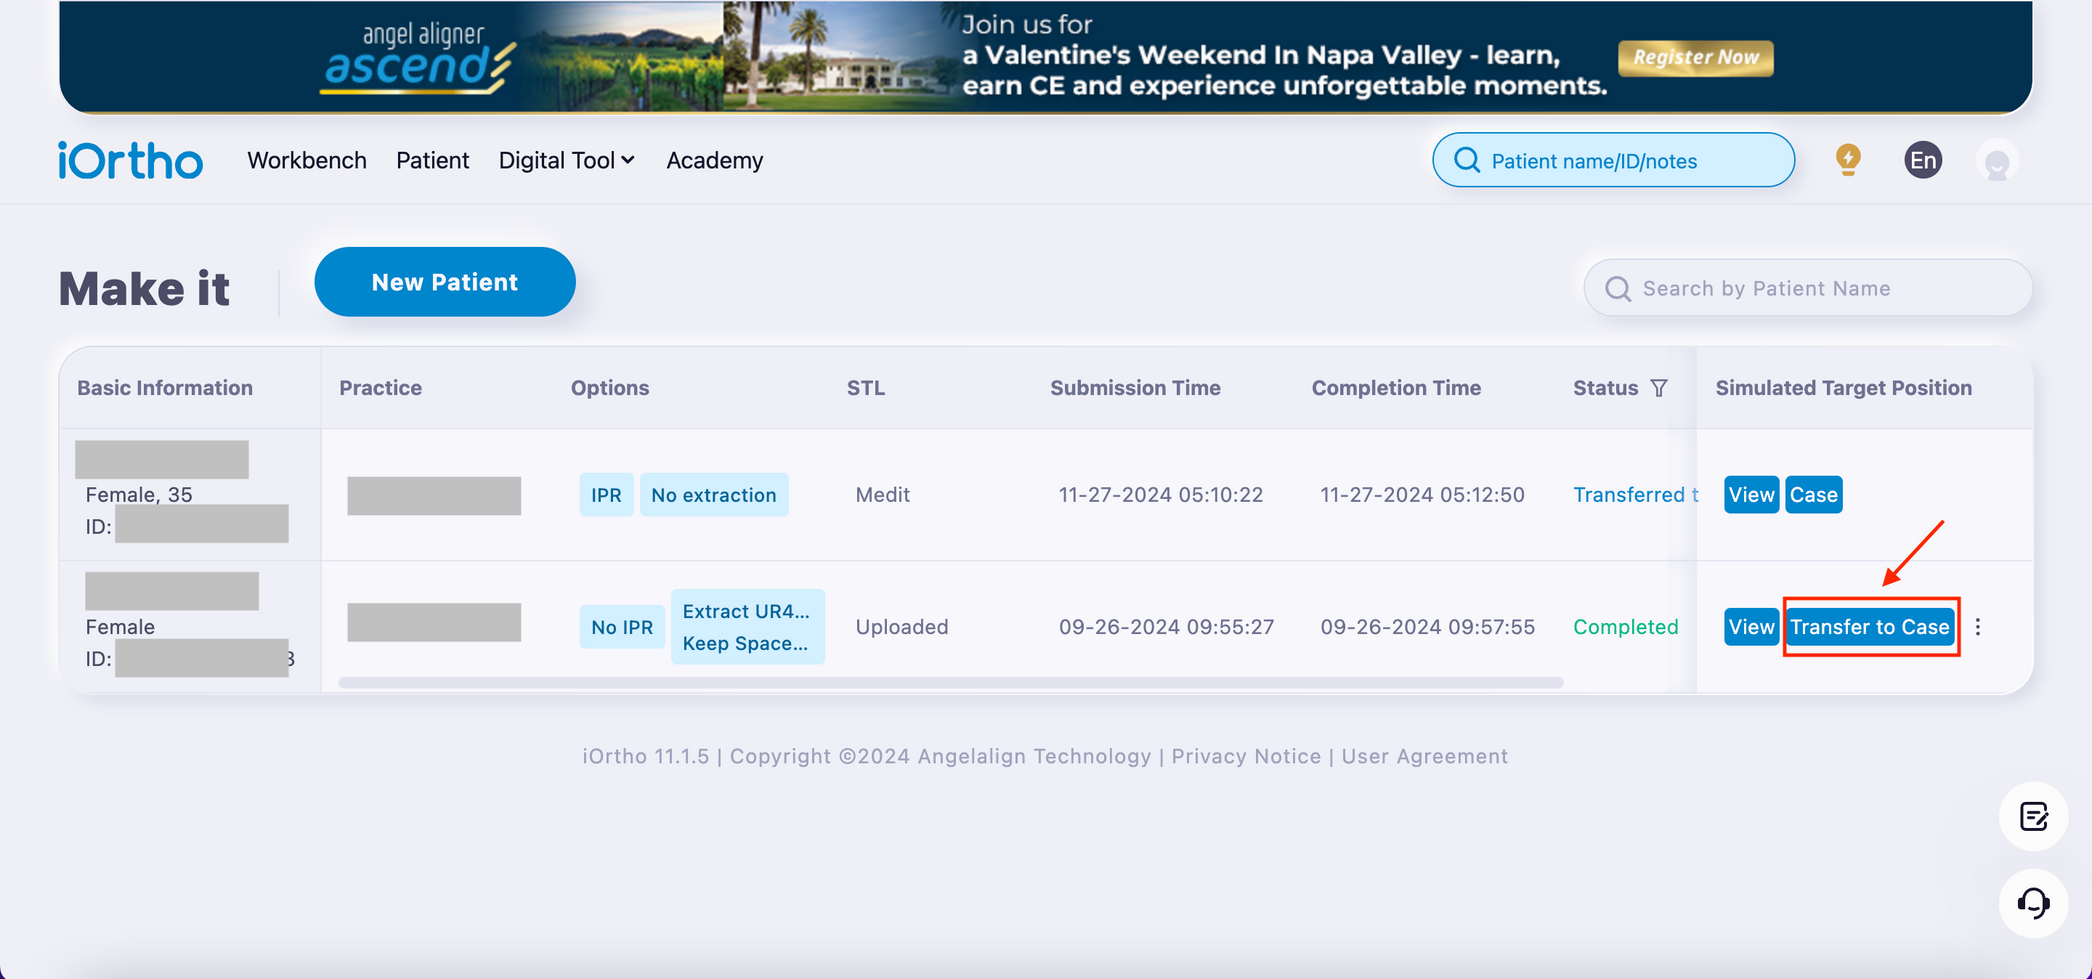Click completion time 09-26-2024 09:57:55

pos(1427,627)
